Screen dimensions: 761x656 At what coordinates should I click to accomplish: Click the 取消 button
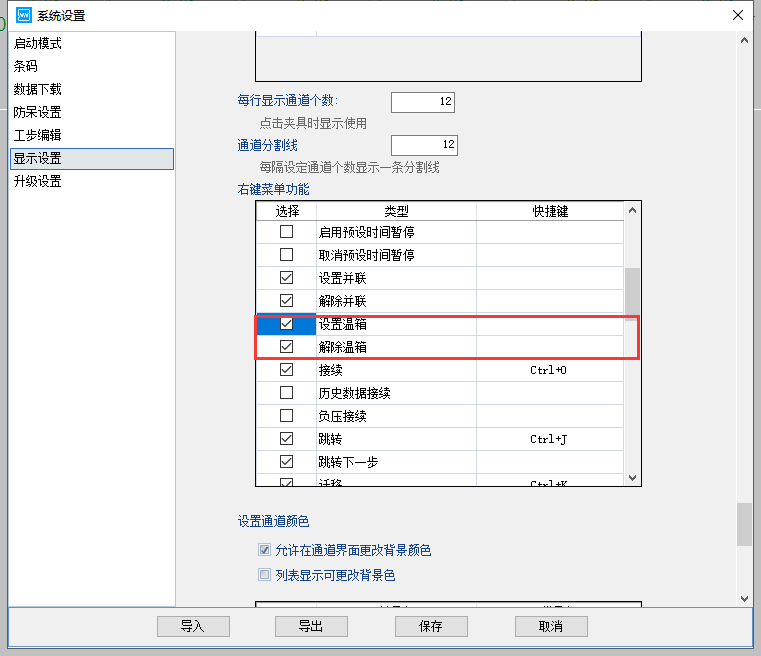point(551,626)
